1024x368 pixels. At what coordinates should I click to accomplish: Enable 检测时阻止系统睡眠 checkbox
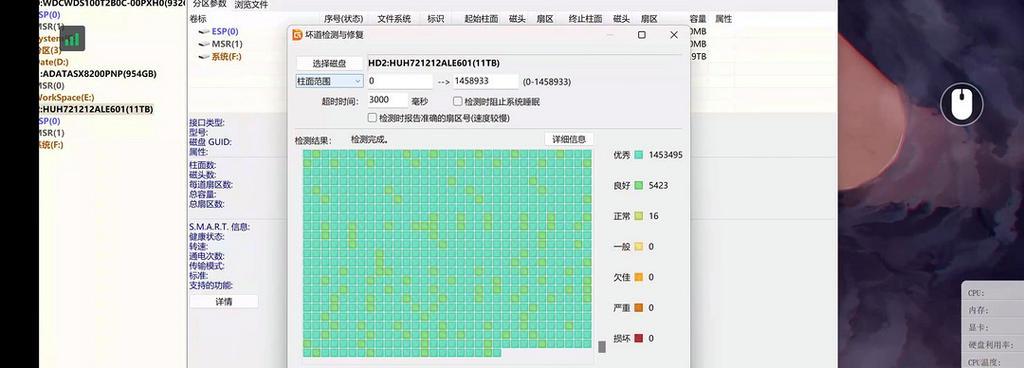click(x=458, y=102)
